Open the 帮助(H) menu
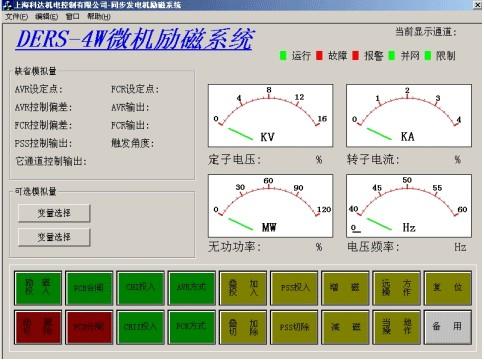The width and height of the screenshot is (484, 363). (99, 17)
